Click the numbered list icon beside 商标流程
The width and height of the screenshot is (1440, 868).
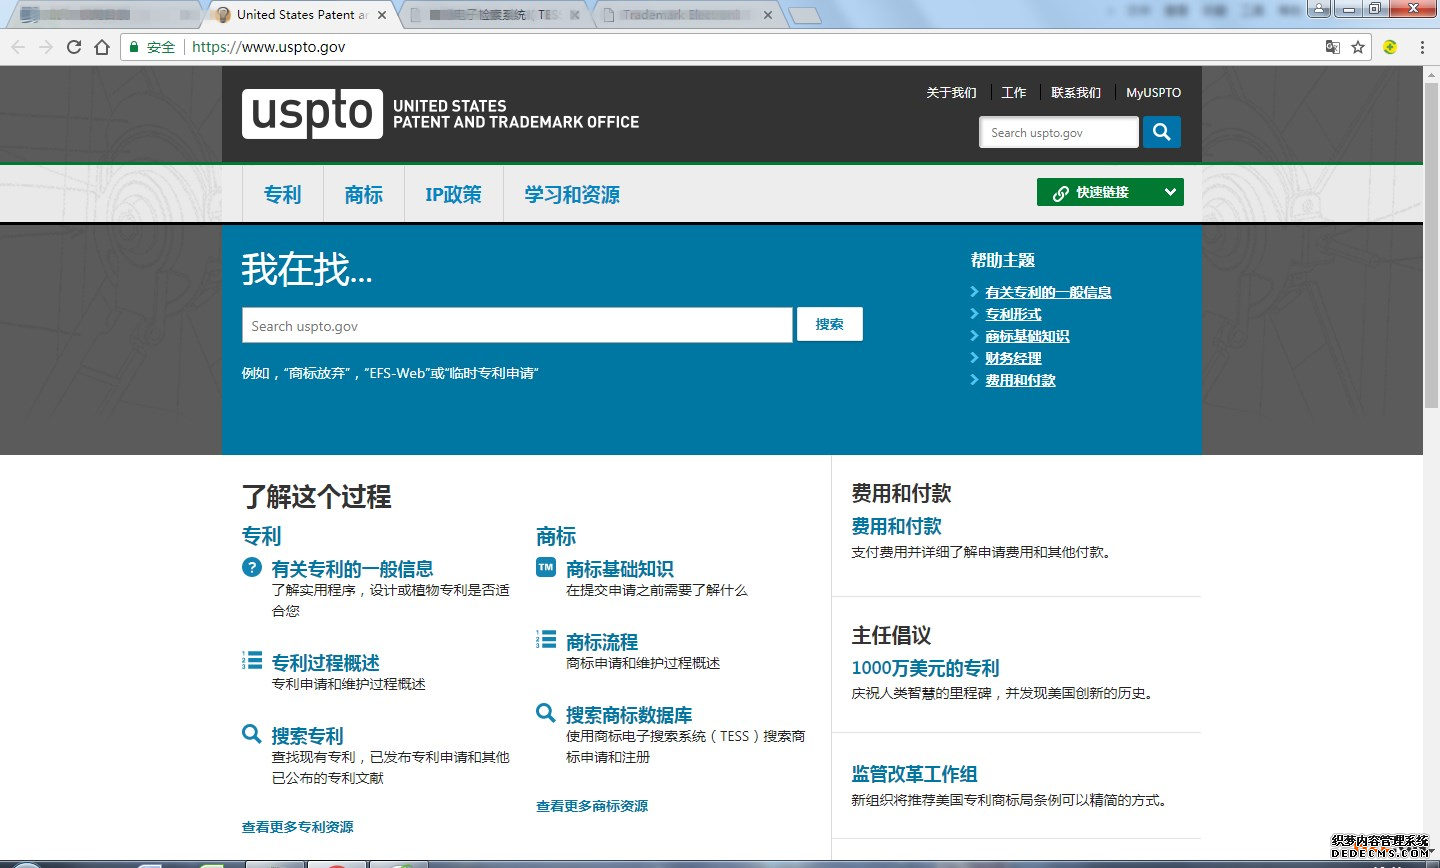pyautogui.click(x=546, y=640)
